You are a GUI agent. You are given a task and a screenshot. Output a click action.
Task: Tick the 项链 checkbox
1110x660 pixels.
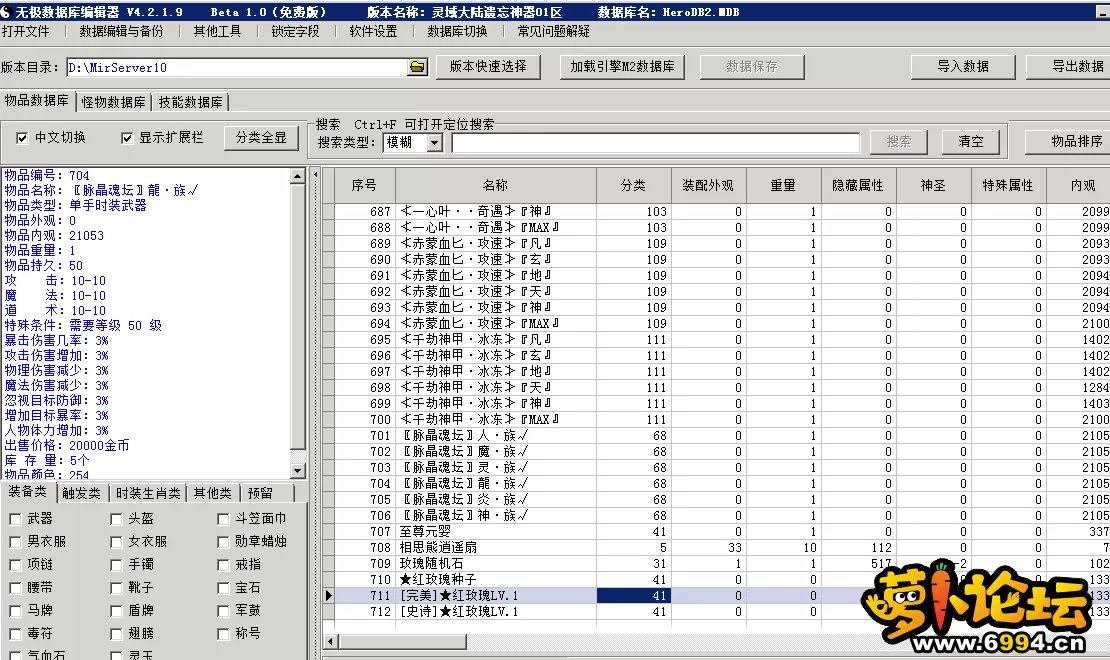point(15,565)
